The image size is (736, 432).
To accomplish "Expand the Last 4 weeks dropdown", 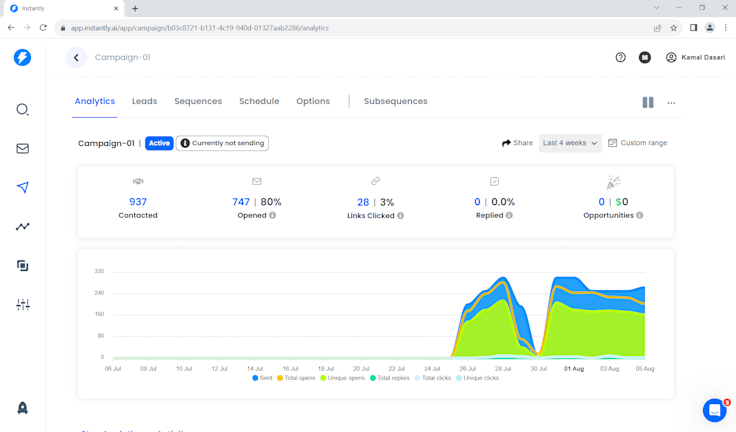I will pos(570,143).
